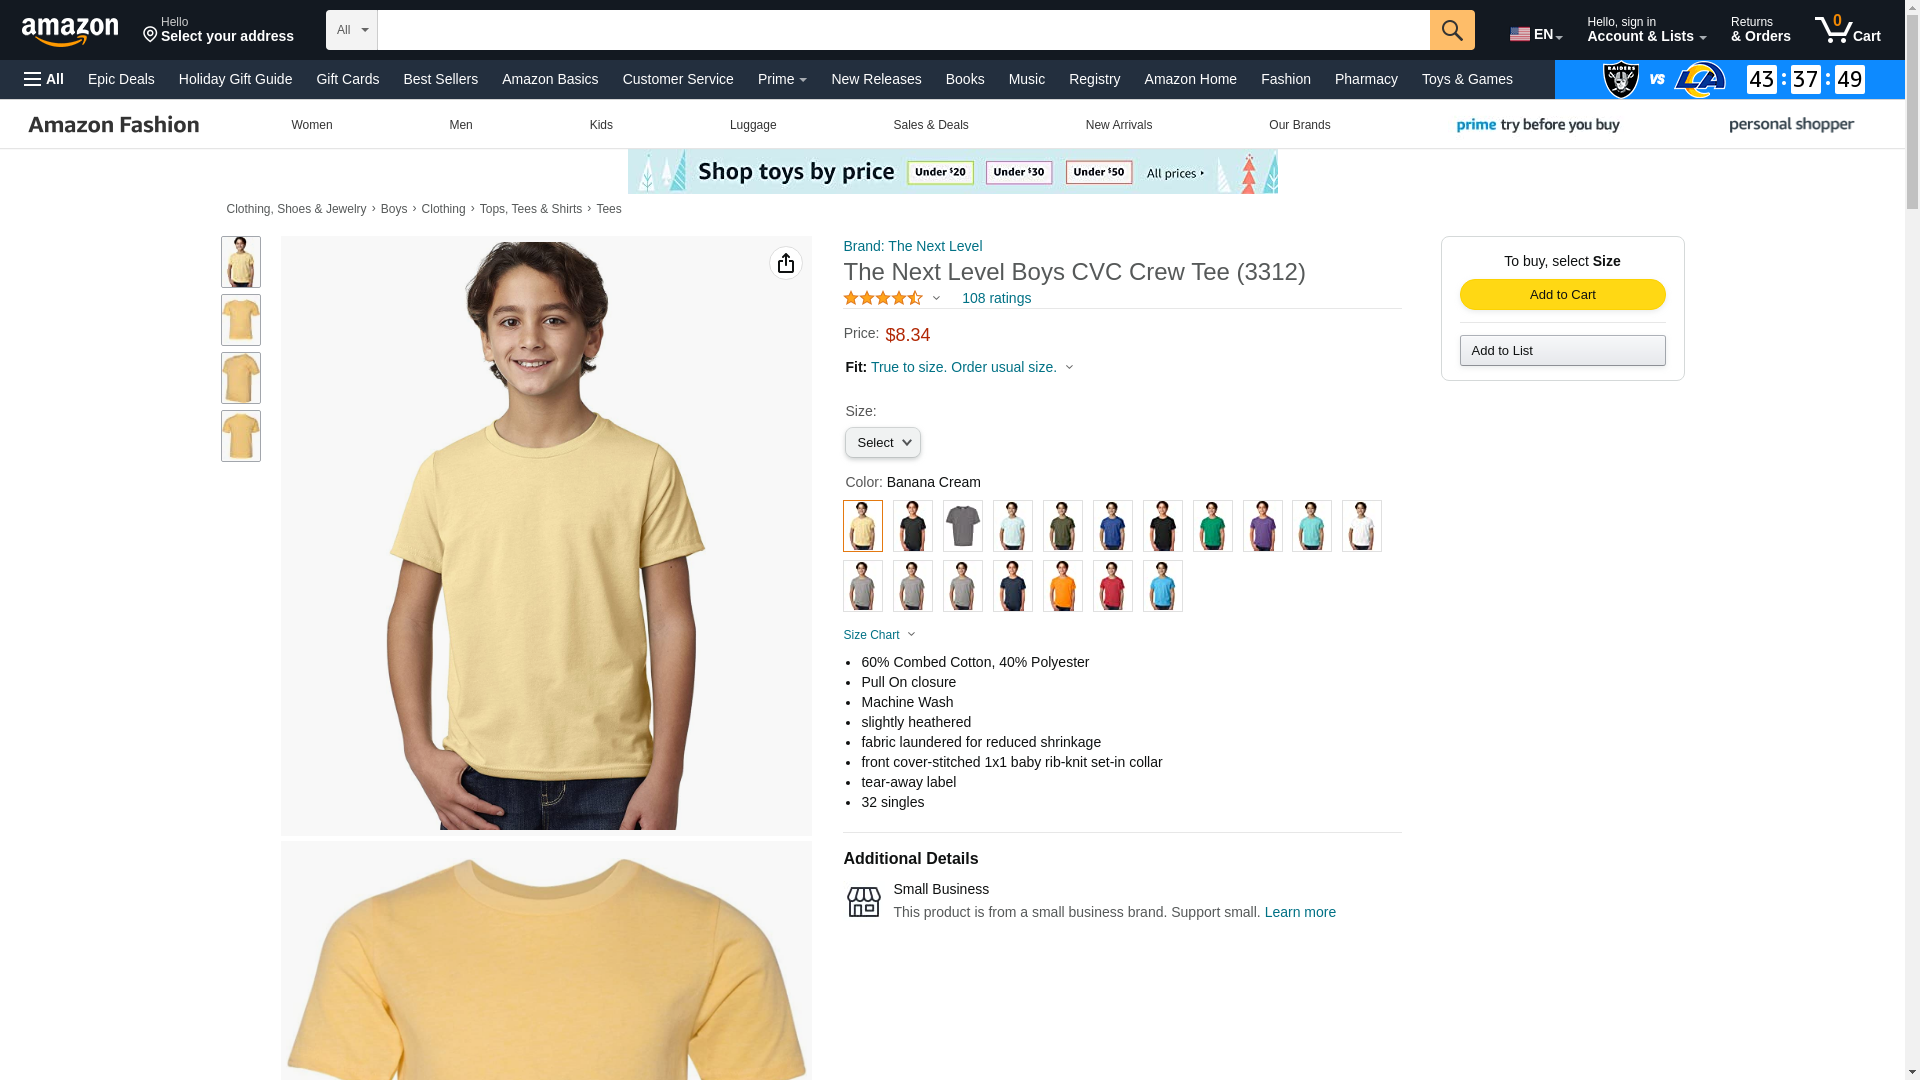Expand the Size Chart section
The width and height of the screenshot is (1920, 1080).
click(x=879, y=635)
